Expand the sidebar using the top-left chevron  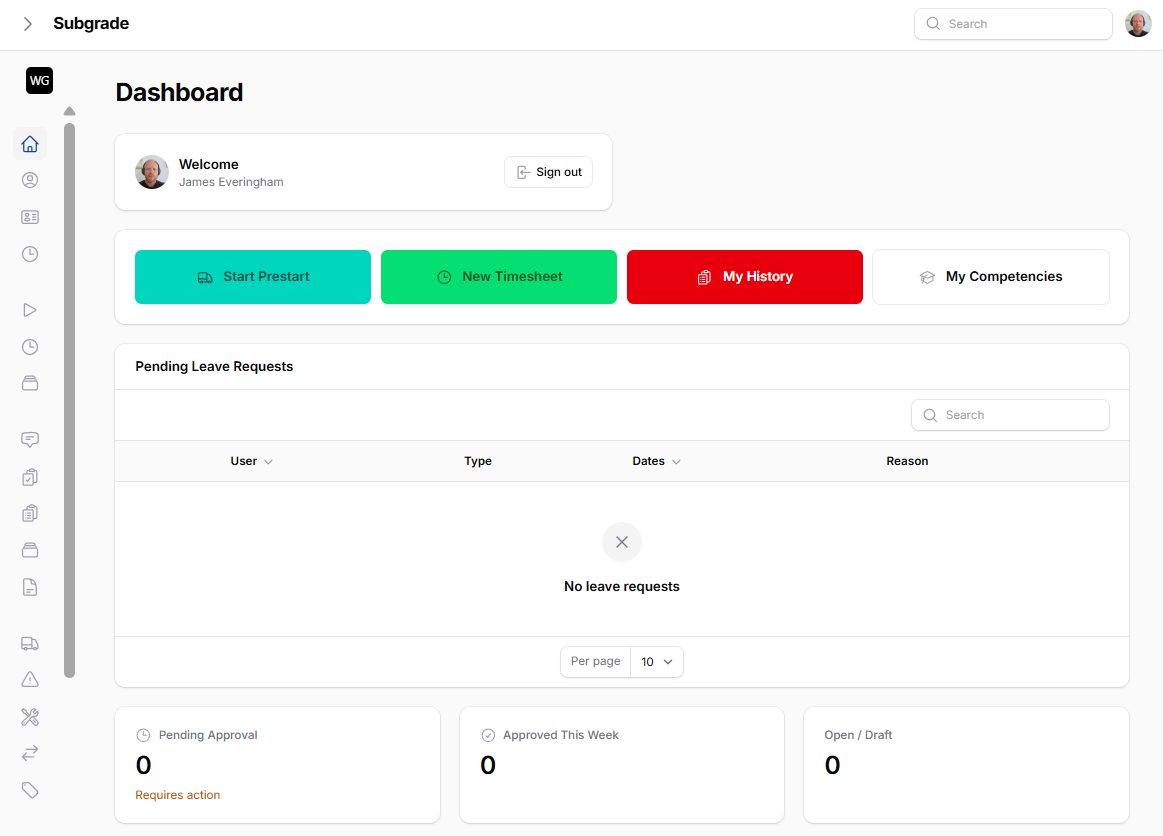(28, 24)
